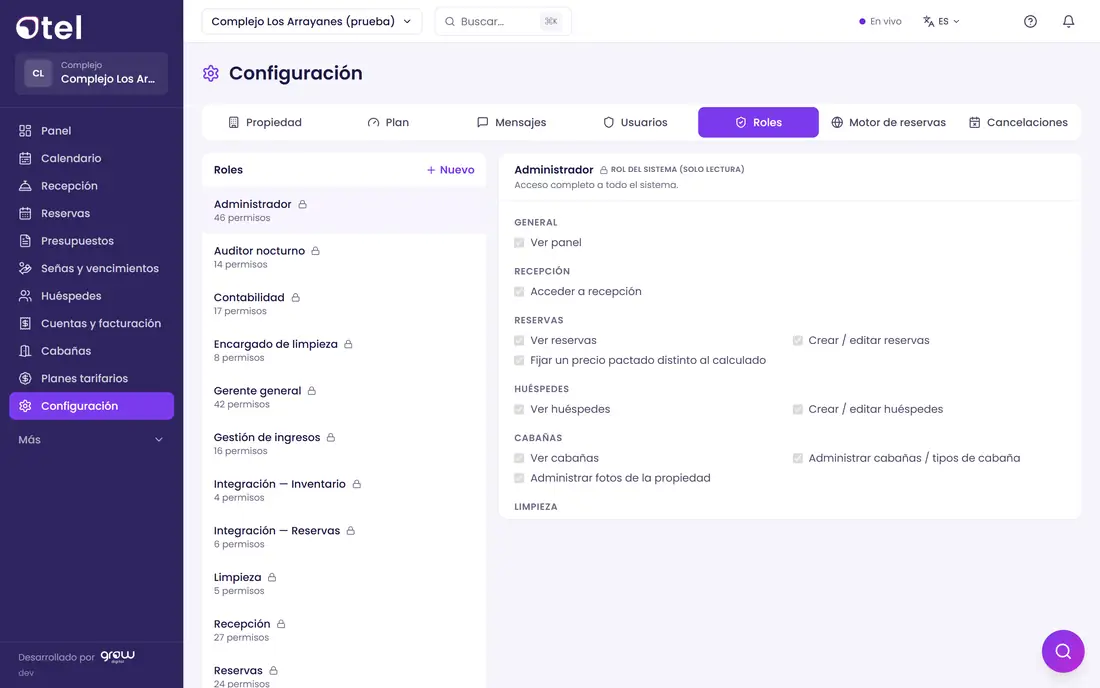Switch to the Usuarios tab
The height and width of the screenshot is (688, 1100).
(x=636, y=122)
